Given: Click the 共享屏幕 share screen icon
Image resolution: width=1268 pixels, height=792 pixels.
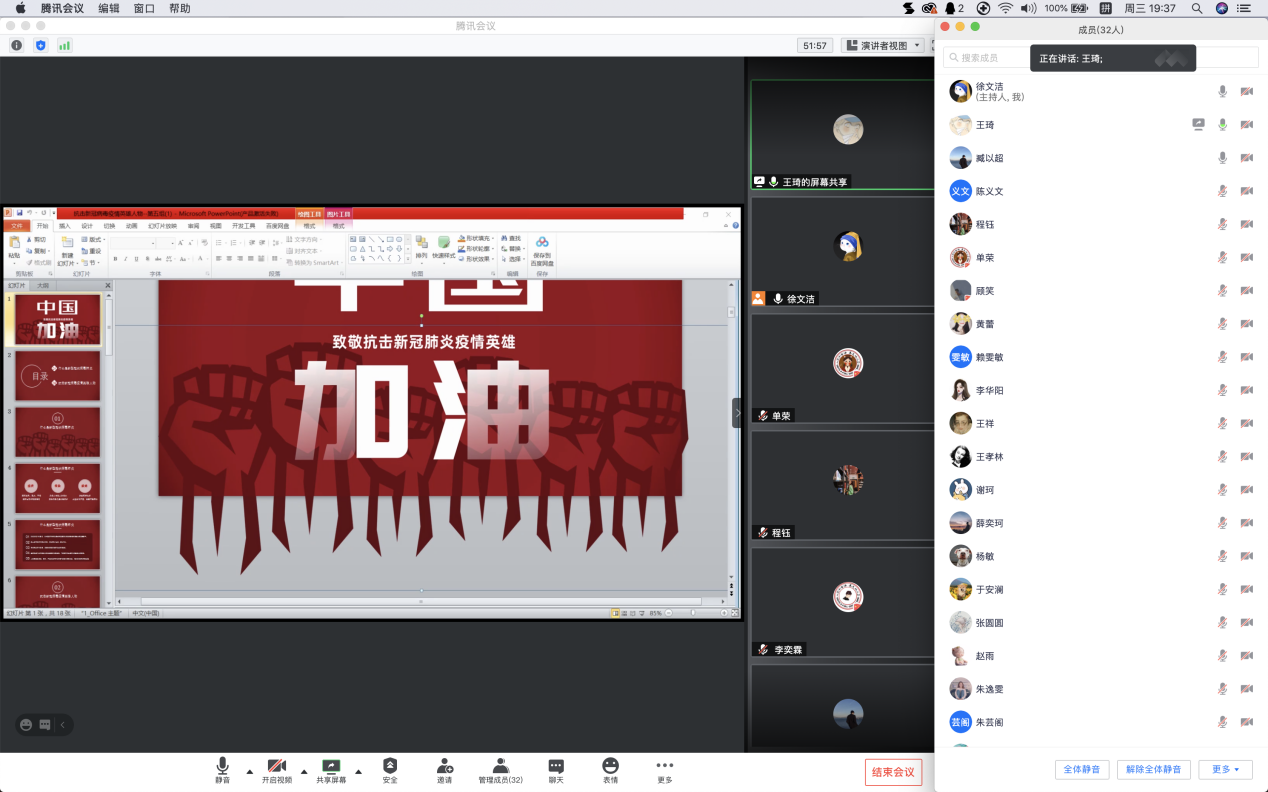Looking at the screenshot, I should (x=331, y=766).
